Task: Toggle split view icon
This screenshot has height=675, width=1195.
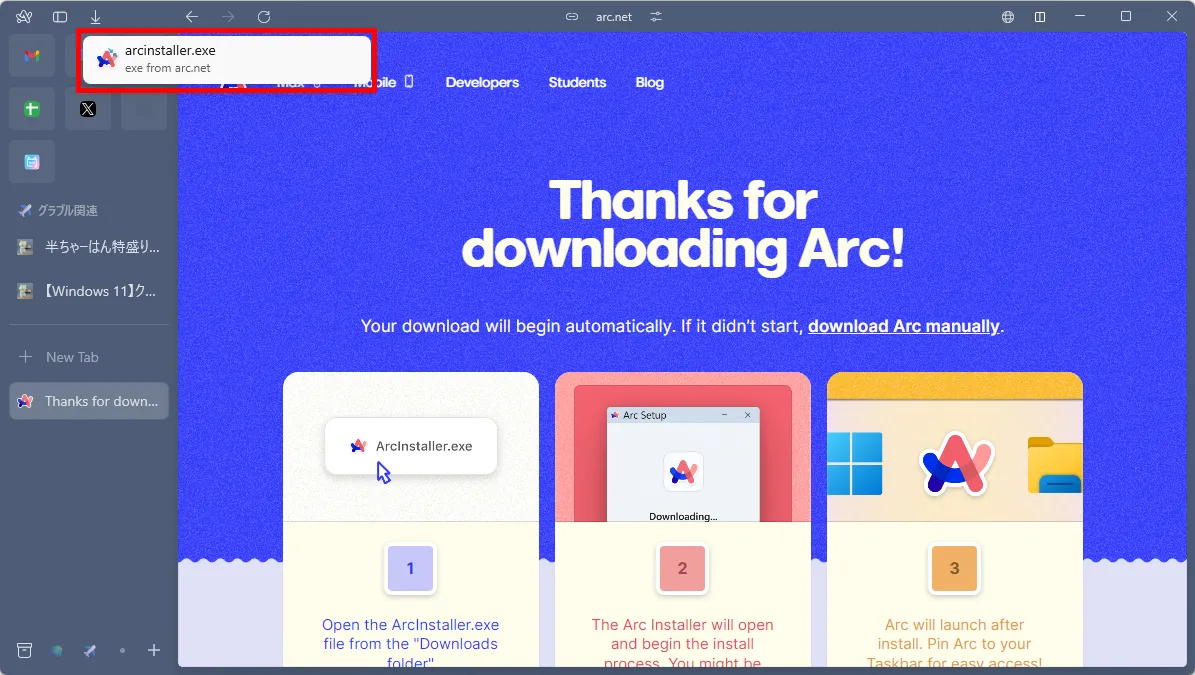Action: click(x=1040, y=17)
